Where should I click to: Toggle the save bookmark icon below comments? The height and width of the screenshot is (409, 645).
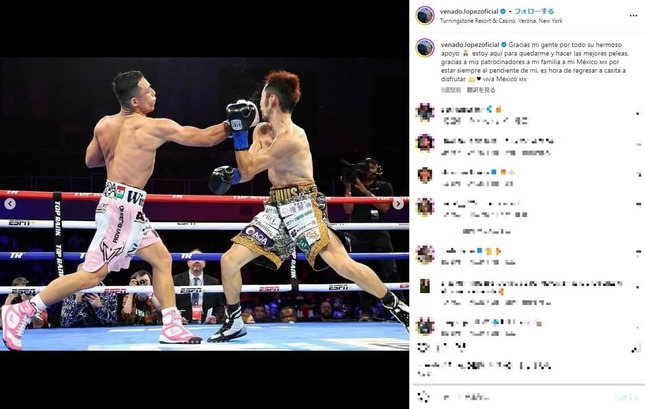(636, 349)
